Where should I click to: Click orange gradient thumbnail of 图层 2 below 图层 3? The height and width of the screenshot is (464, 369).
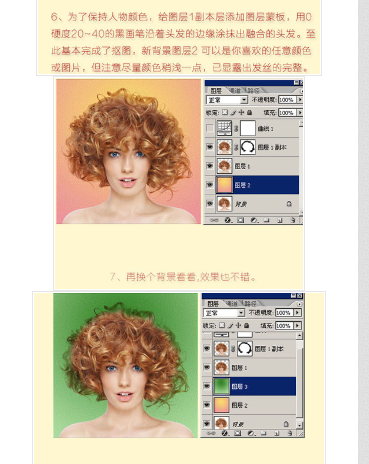click(221, 405)
